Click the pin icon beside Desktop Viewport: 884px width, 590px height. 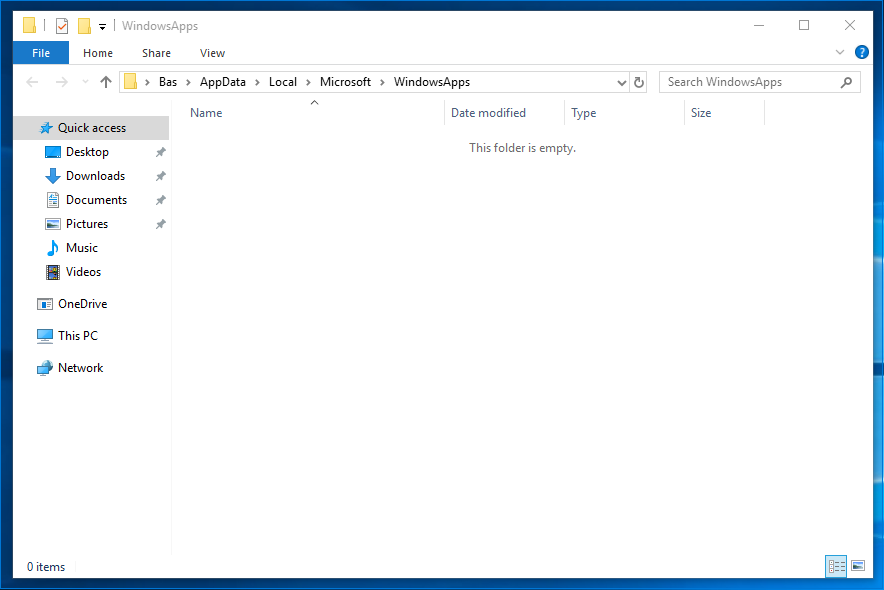[161, 152]
